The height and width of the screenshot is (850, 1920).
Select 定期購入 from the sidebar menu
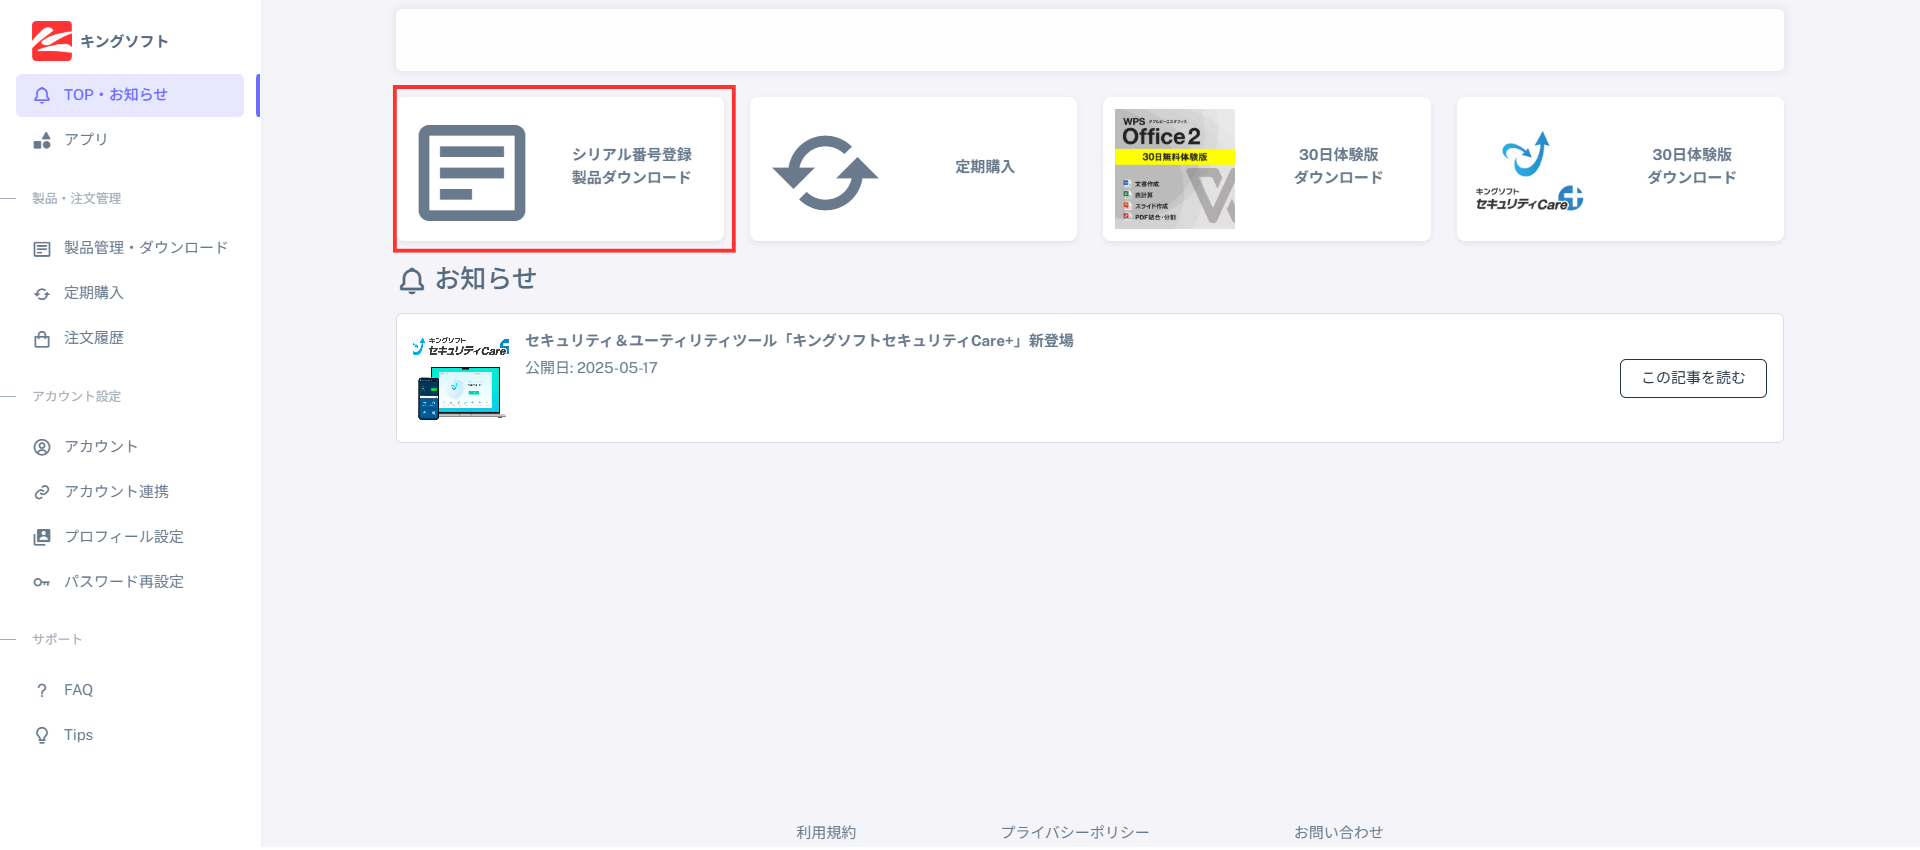click(93, 293)
